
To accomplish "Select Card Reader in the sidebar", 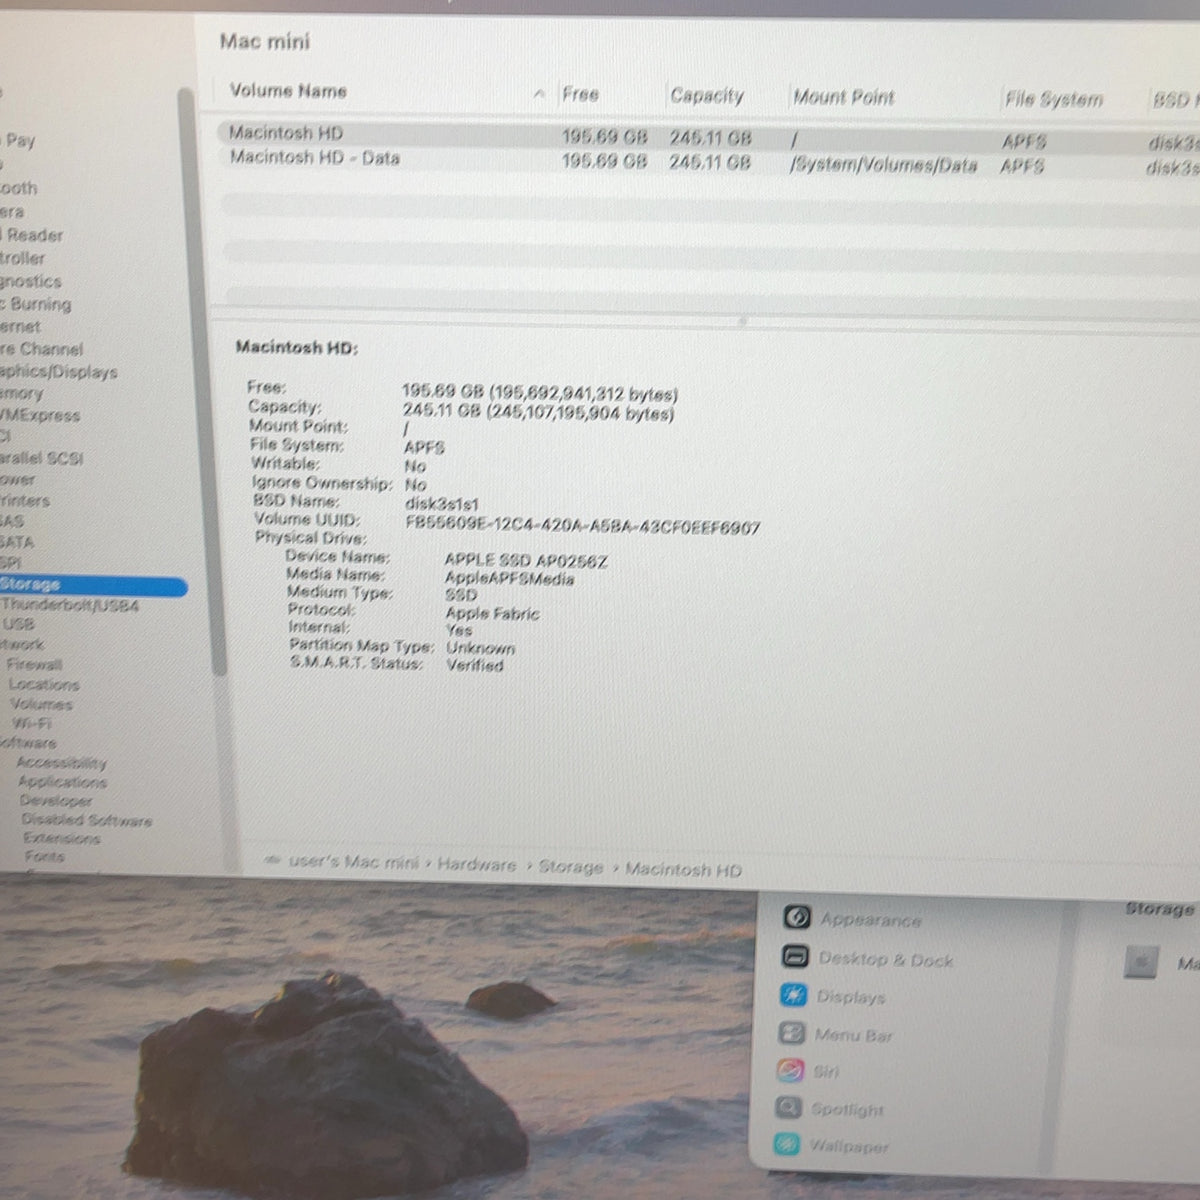I will 32,236.
